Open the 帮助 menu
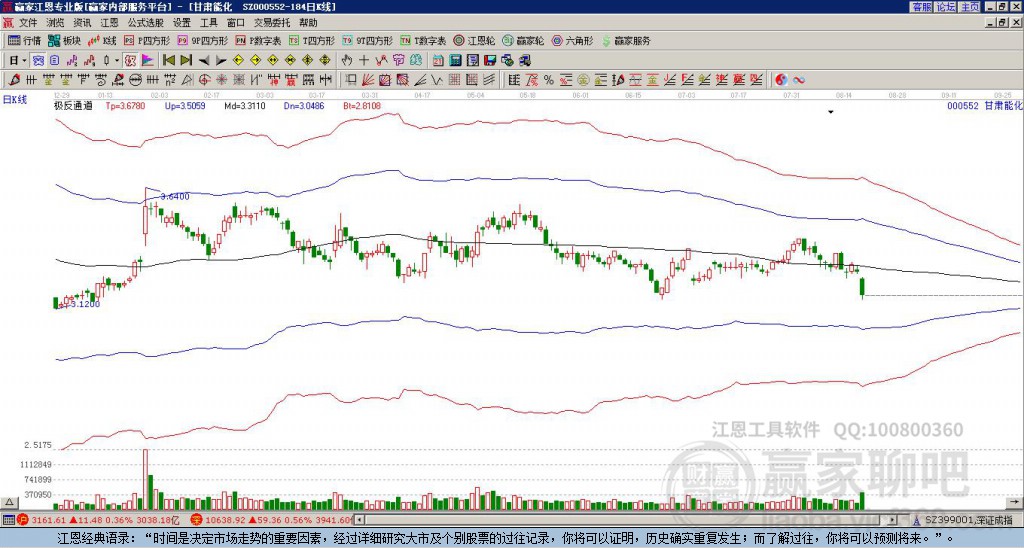The height and width of the screenshot is (548, 1024). click(308, 23)
